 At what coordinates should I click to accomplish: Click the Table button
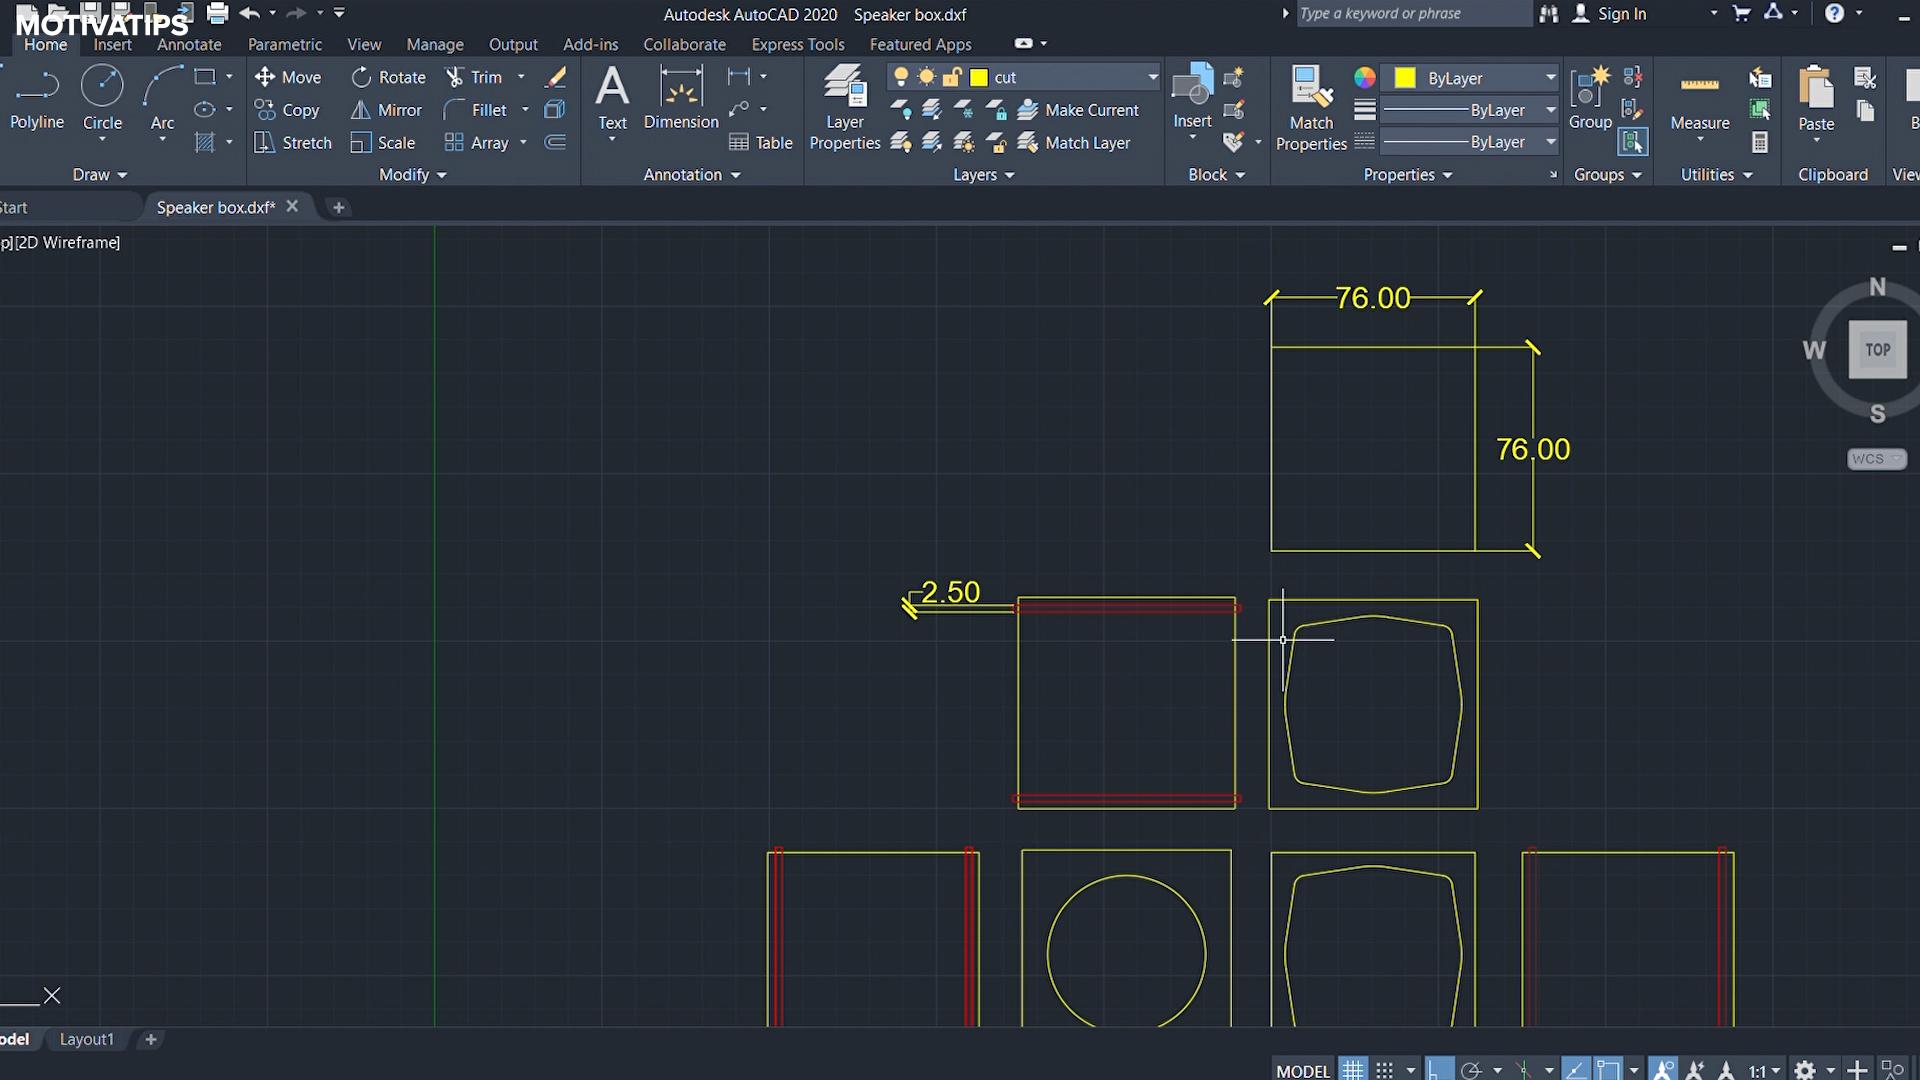[x=761, y=143]
